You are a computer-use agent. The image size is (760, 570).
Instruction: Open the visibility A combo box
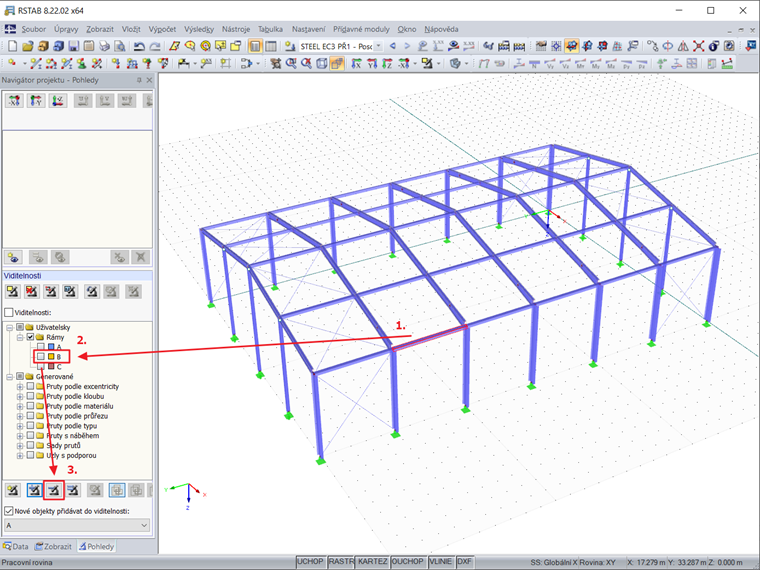[x=77, y=525]
